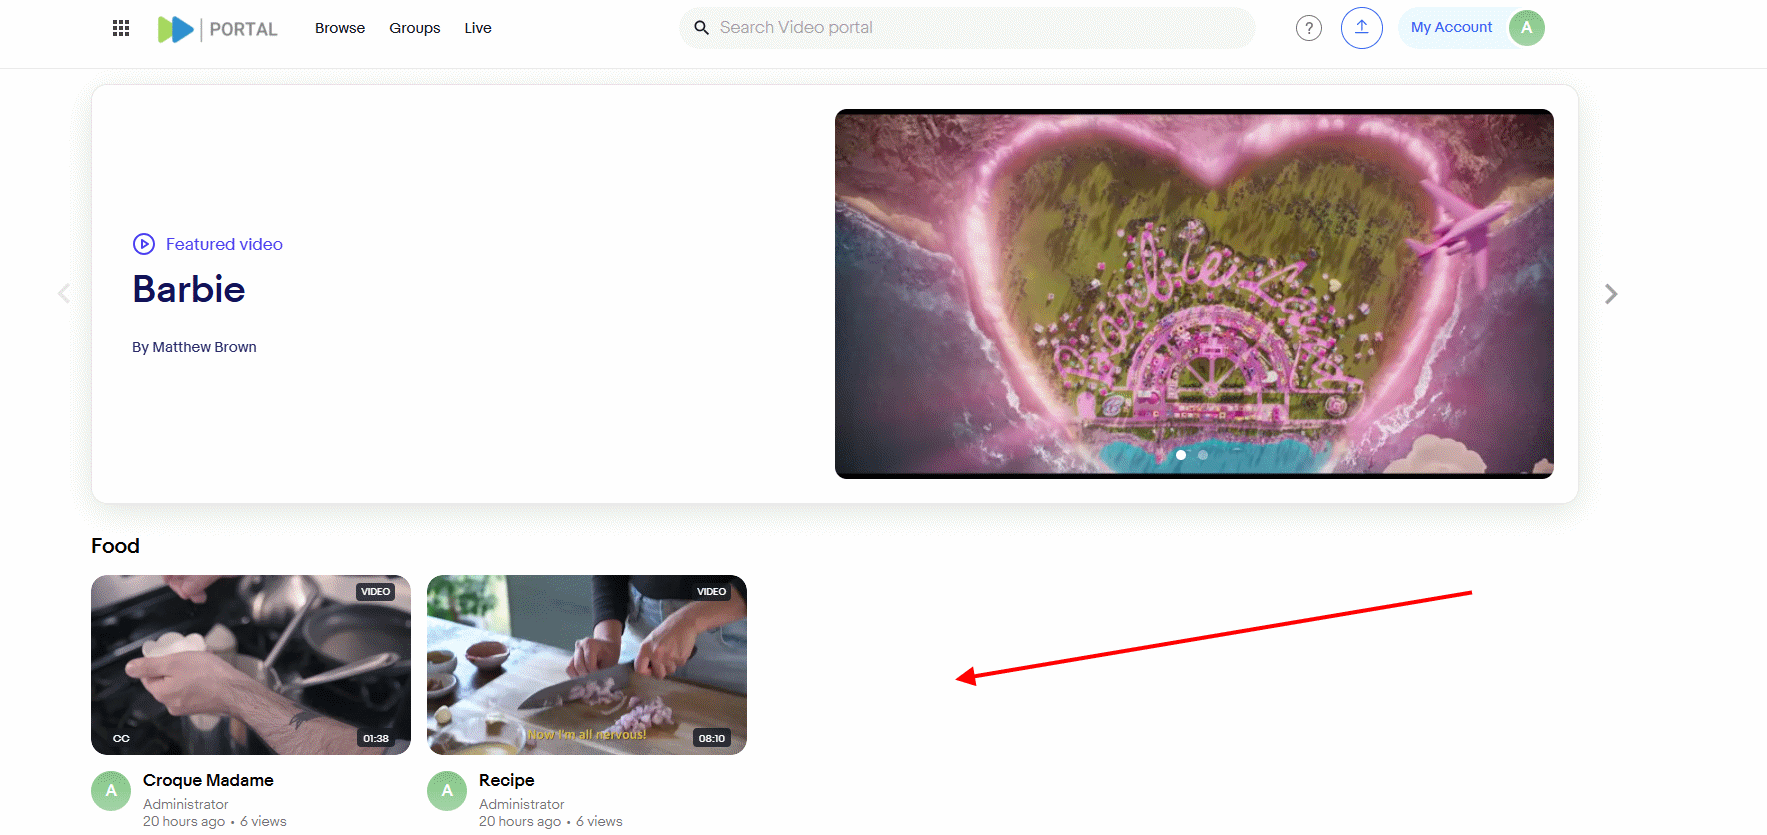This screenshot has height=835, width=1767.
Task: Click the avatar beside Recipe
Action: pyautogui.click(x=447, y=791)
